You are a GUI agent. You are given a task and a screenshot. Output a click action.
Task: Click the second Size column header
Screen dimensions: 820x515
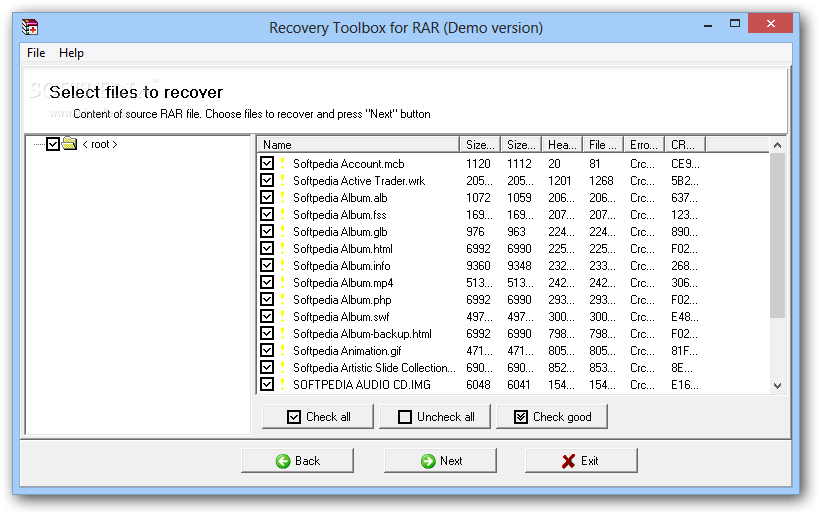point(521,145)
